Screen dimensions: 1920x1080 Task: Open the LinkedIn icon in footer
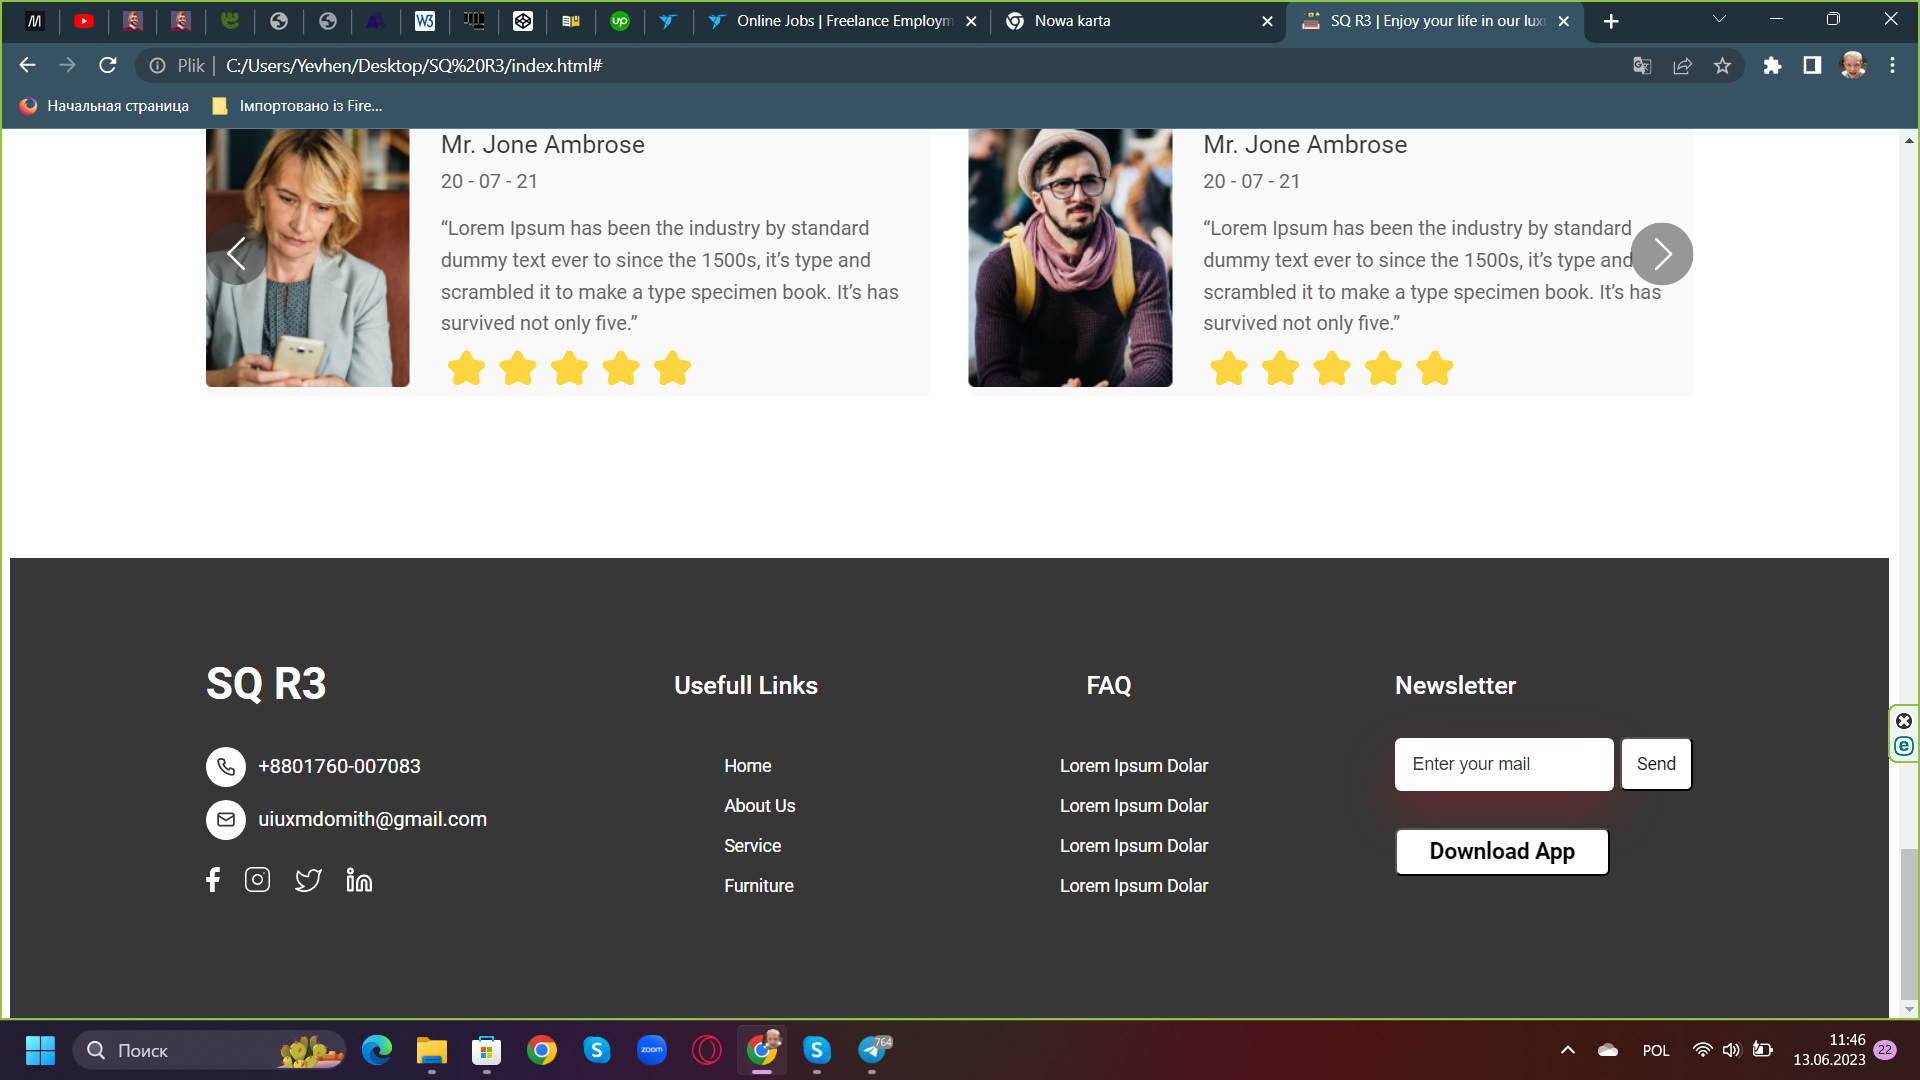(359, 880)
